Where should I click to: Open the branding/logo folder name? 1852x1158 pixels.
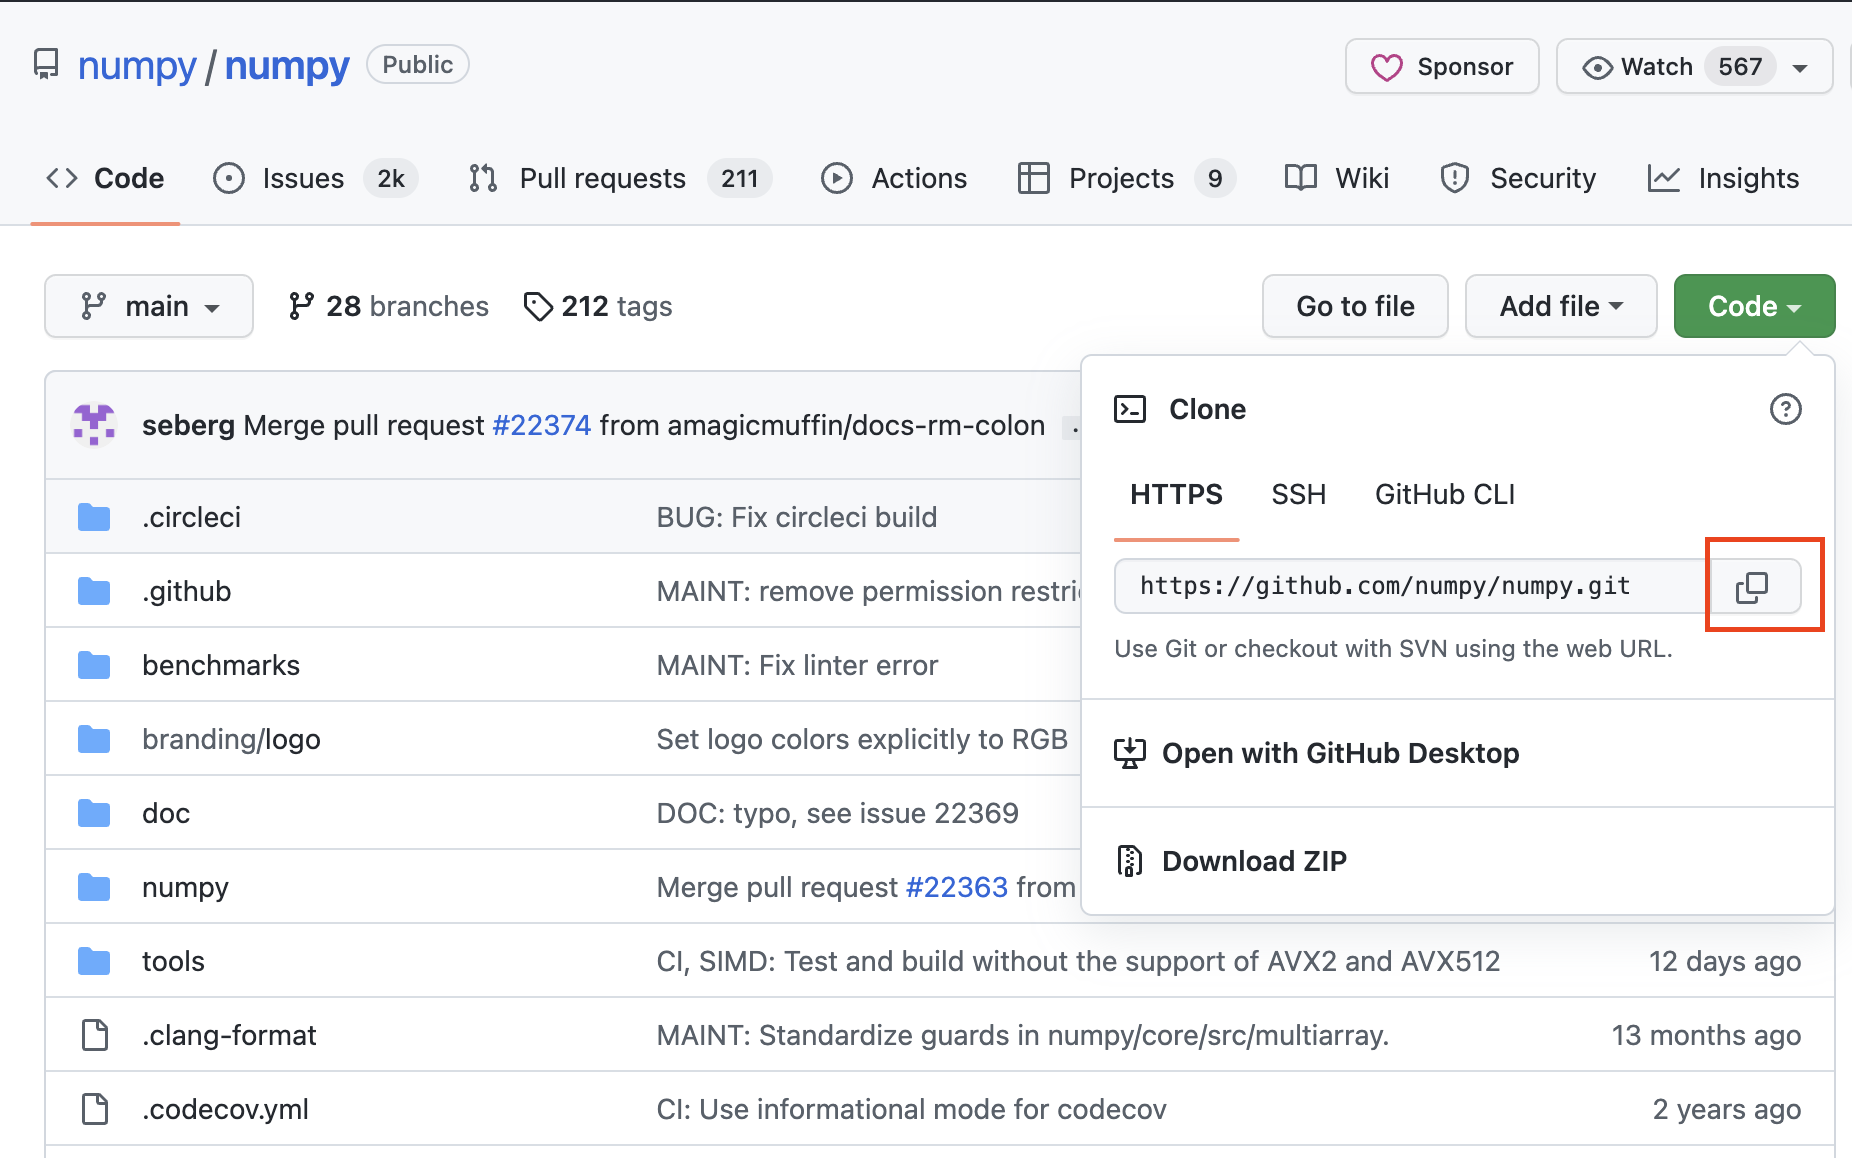[231, 739]
